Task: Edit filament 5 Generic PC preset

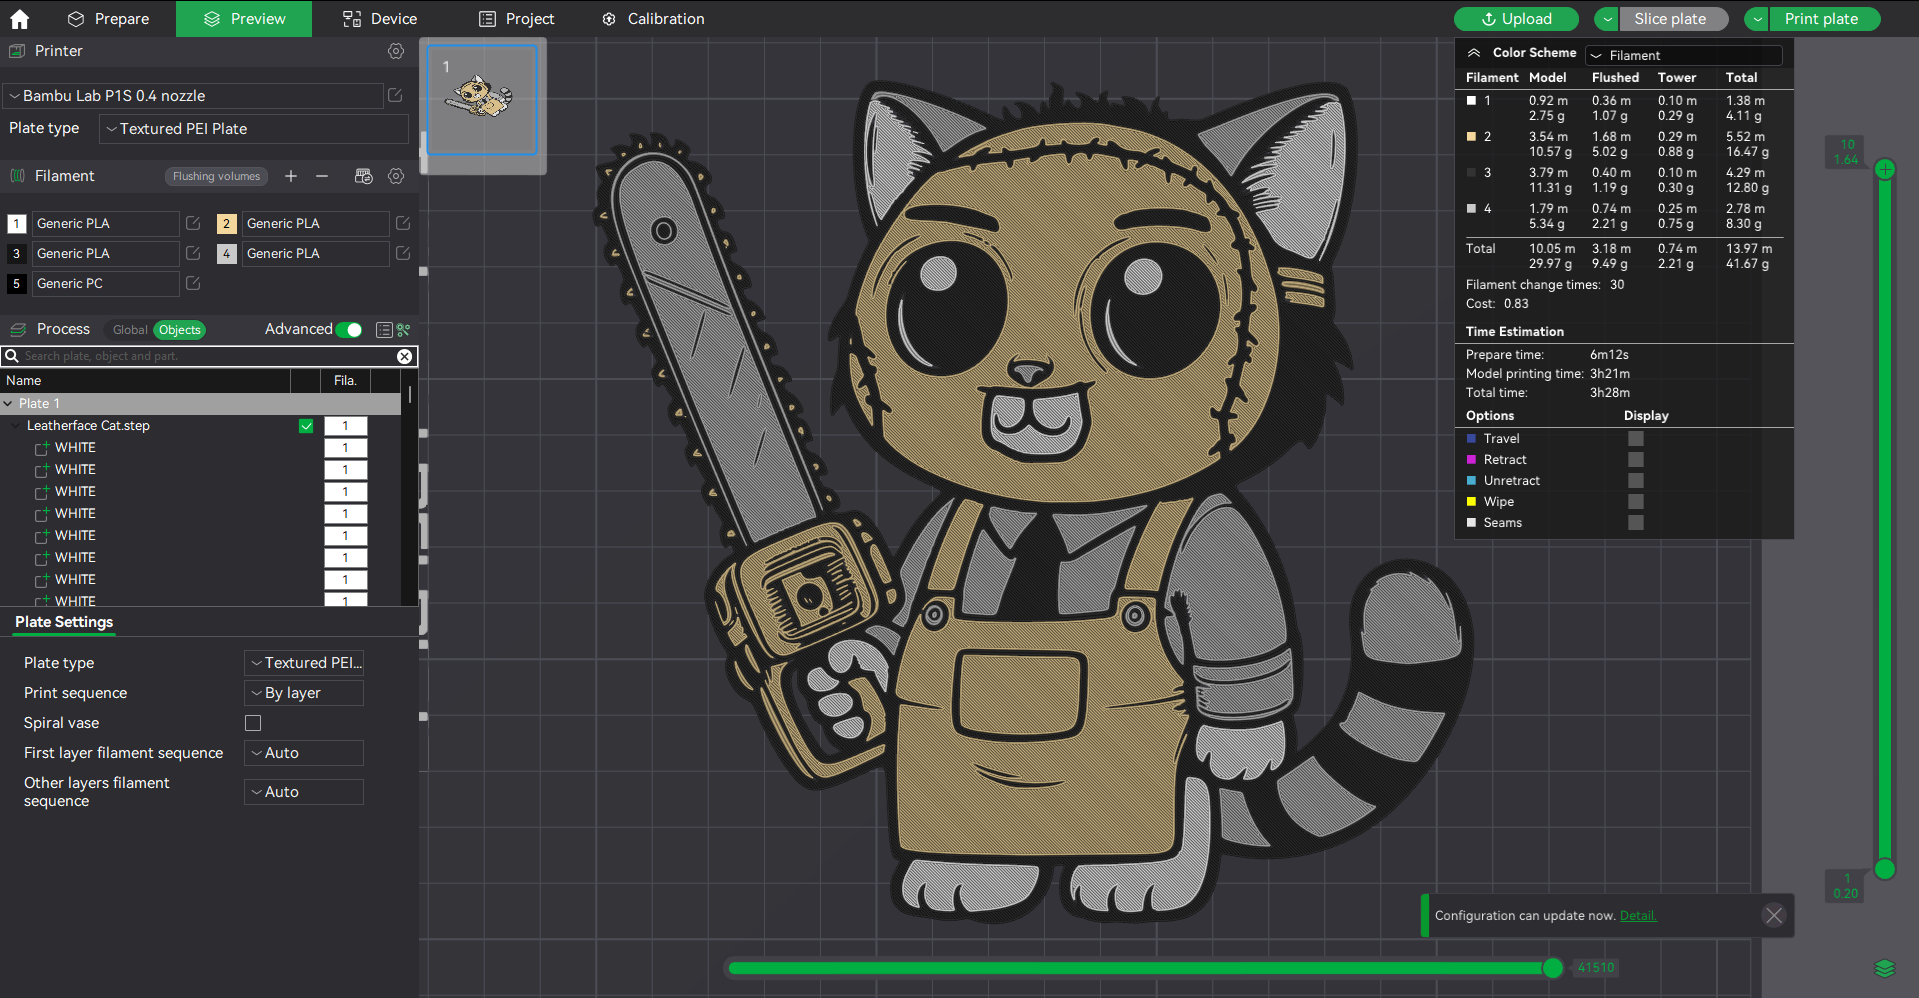Action: (193, 283)
